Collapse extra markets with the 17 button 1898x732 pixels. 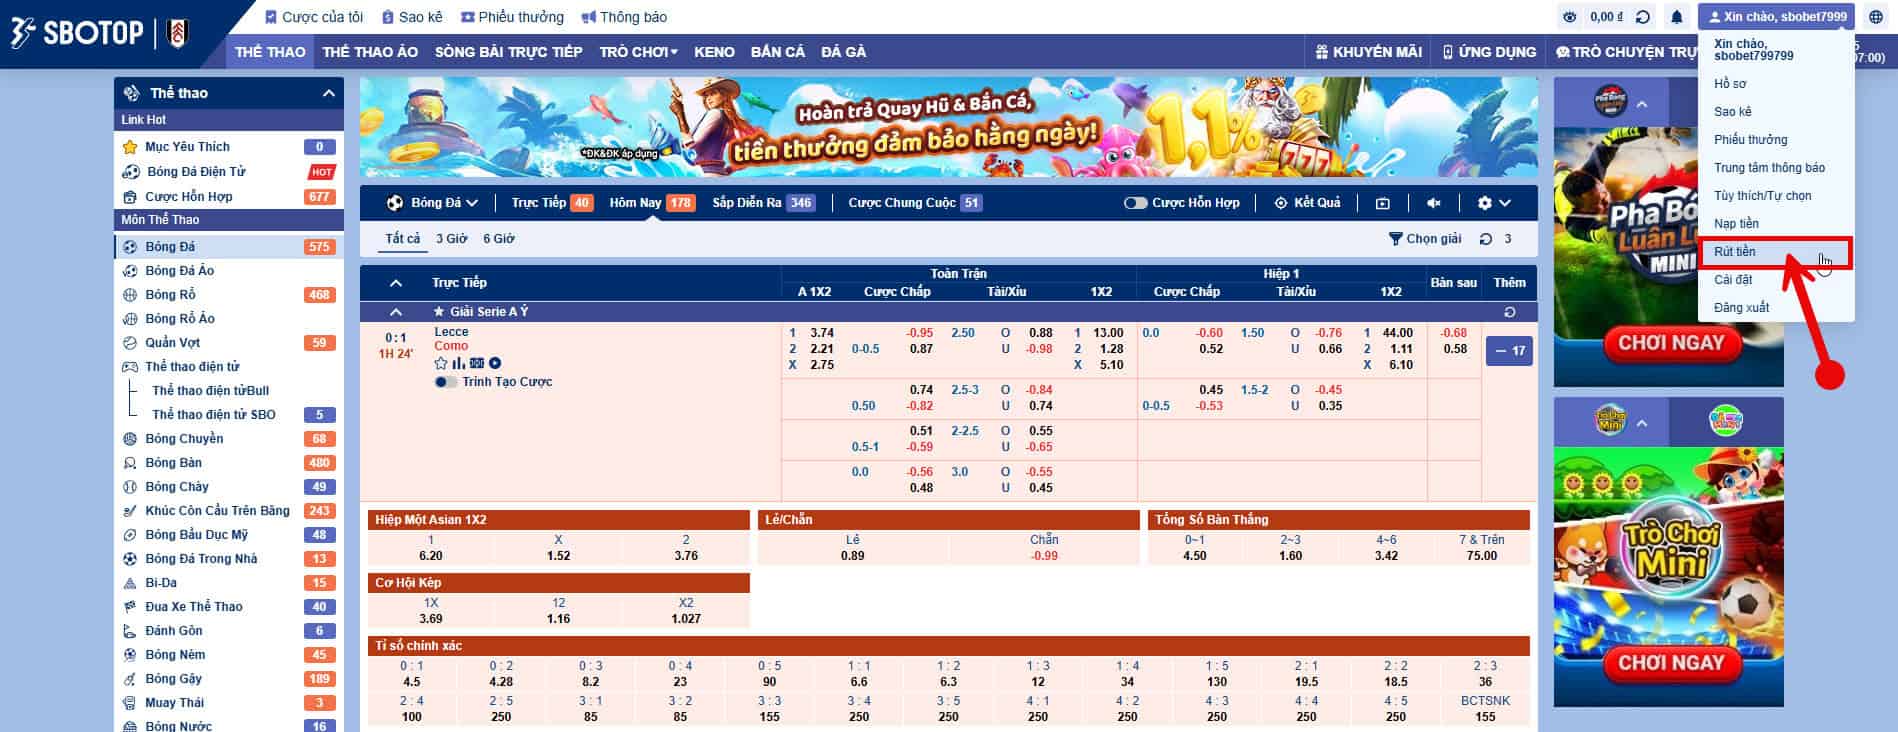pos(1509,351)
